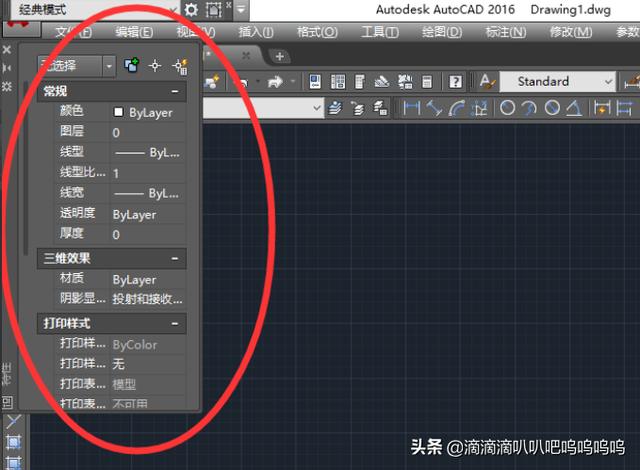Select the Arc Length dimension tool
The width and height of the screenshot is (640, 470).
[x=457, y=108]
